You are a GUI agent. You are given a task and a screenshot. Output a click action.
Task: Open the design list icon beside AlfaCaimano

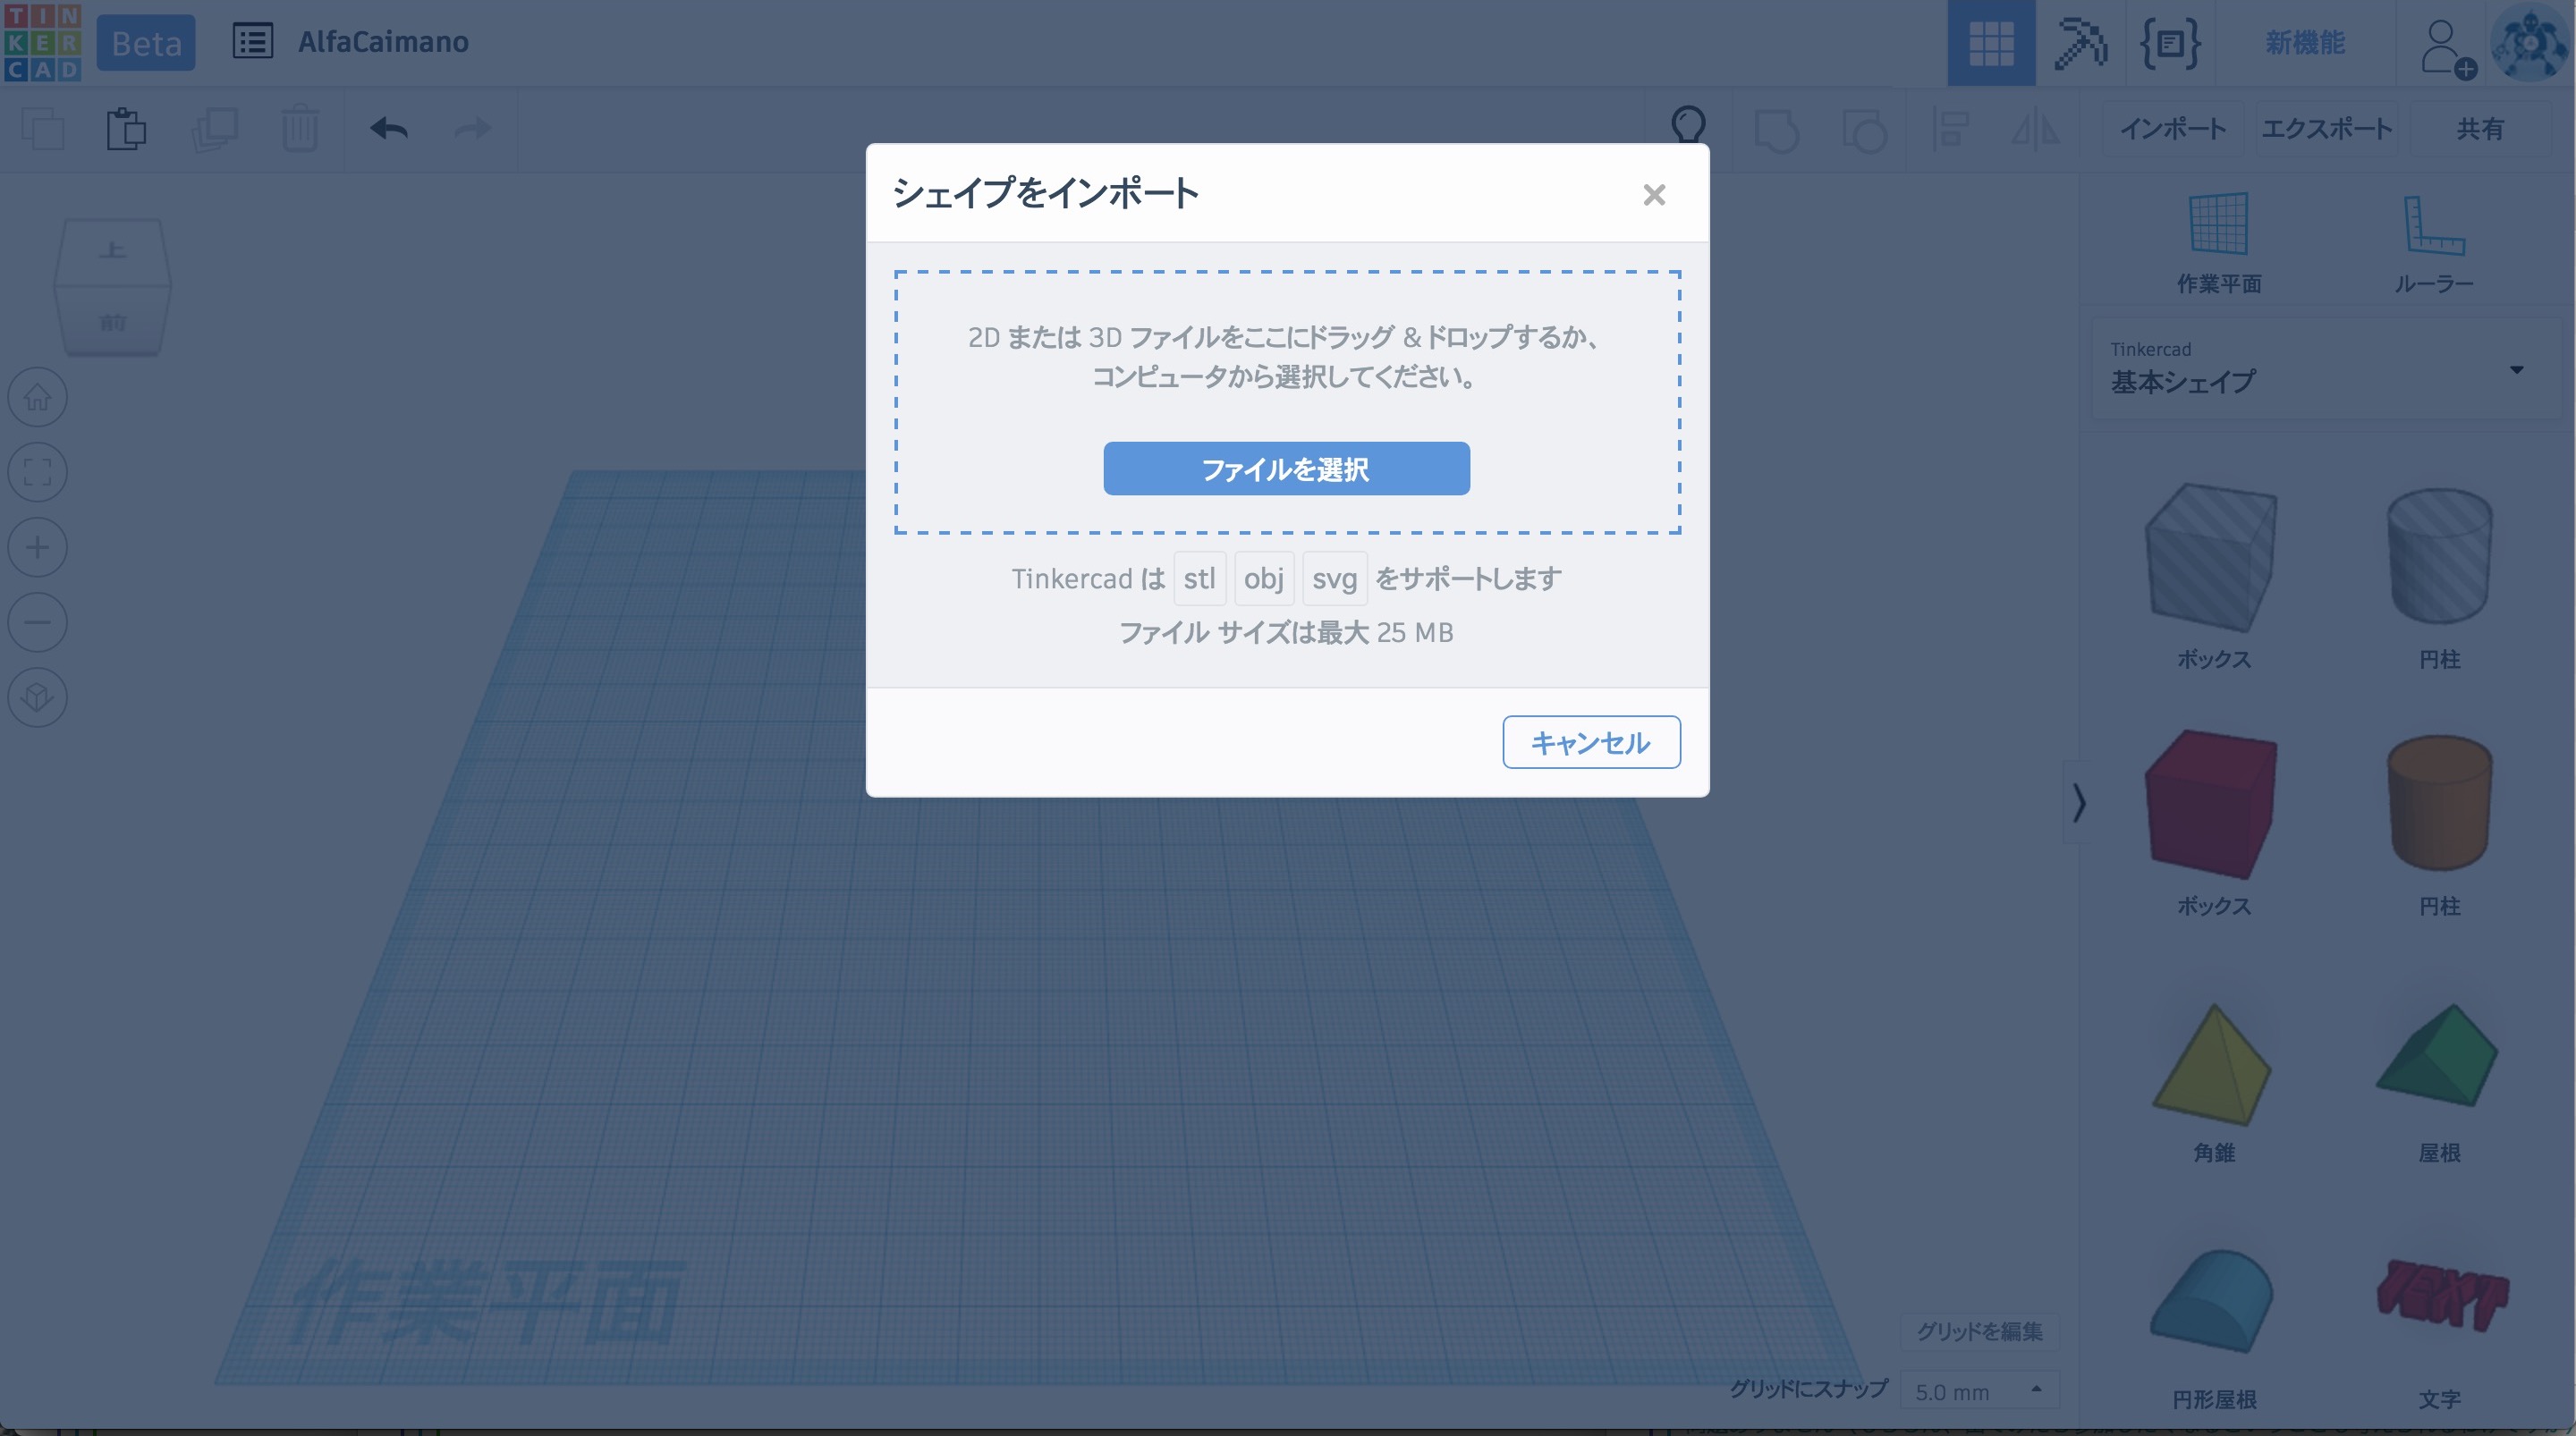tap(252, 42)
